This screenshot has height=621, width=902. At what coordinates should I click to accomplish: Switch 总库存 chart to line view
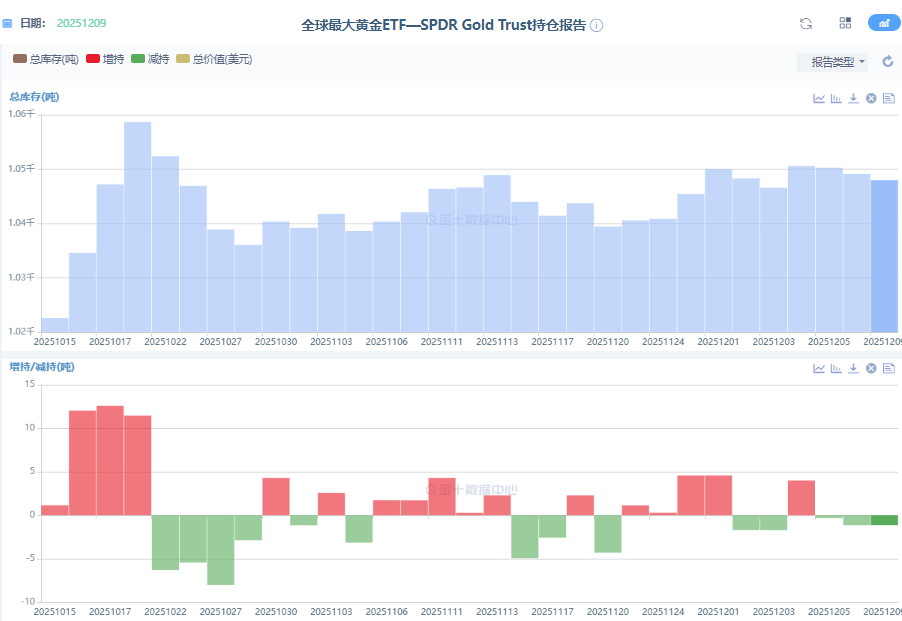[x=819, y=98]
